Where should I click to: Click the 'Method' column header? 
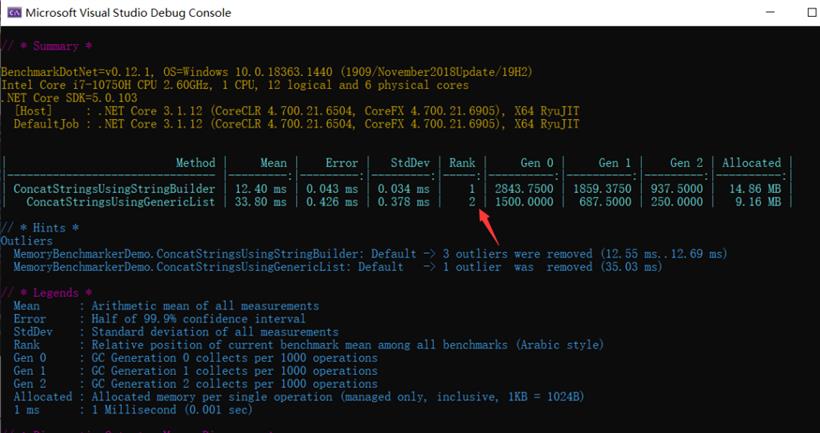[196, 163]
